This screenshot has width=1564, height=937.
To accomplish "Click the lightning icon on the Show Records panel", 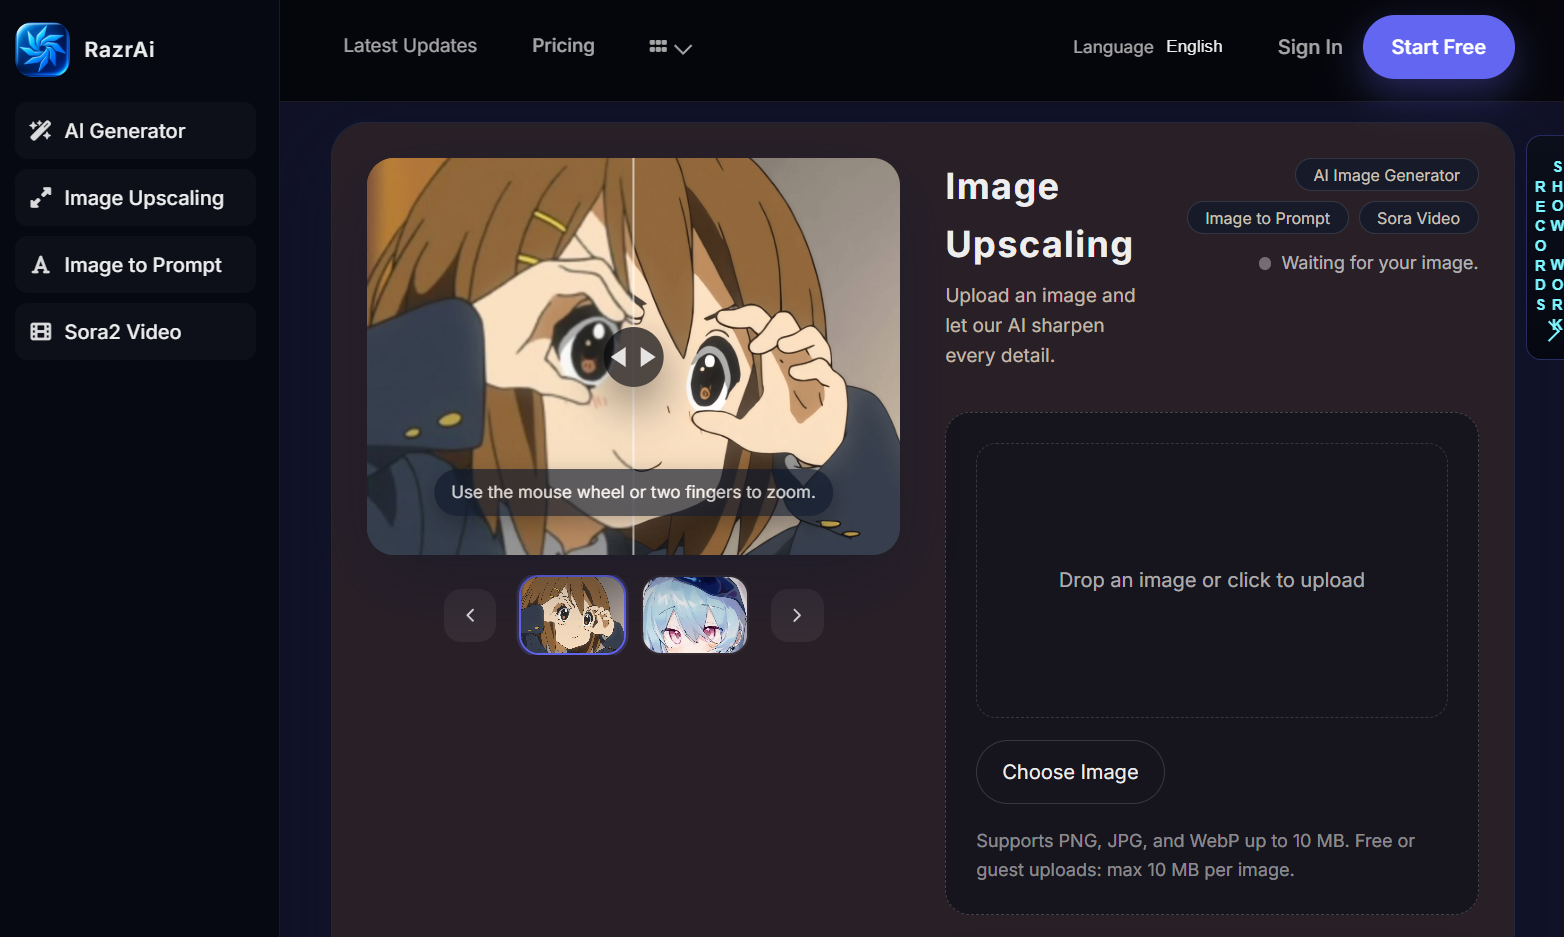I will [1554, 328].
